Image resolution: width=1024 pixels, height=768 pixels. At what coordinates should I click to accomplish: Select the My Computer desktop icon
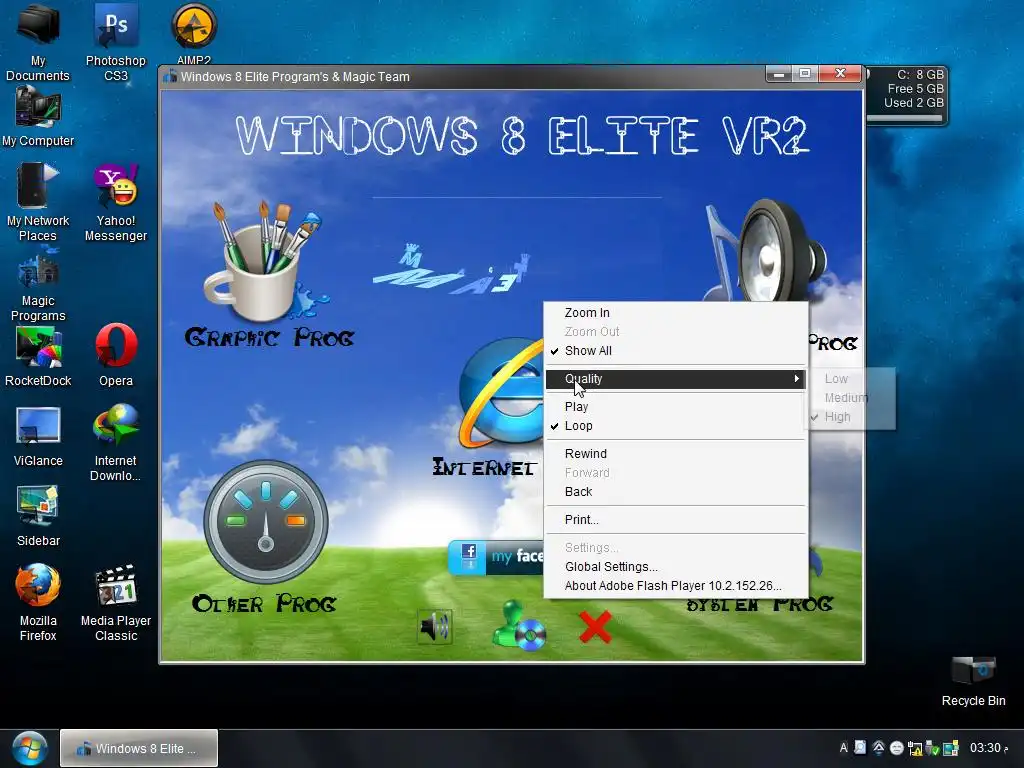pyautogui.click(x=38, y=116)
